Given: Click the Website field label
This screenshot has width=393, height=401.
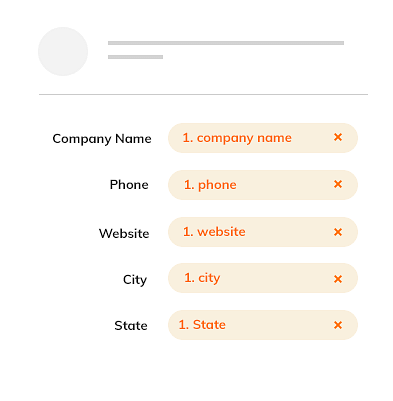Looking at the screenshot, I should click(x=124, y=233).
